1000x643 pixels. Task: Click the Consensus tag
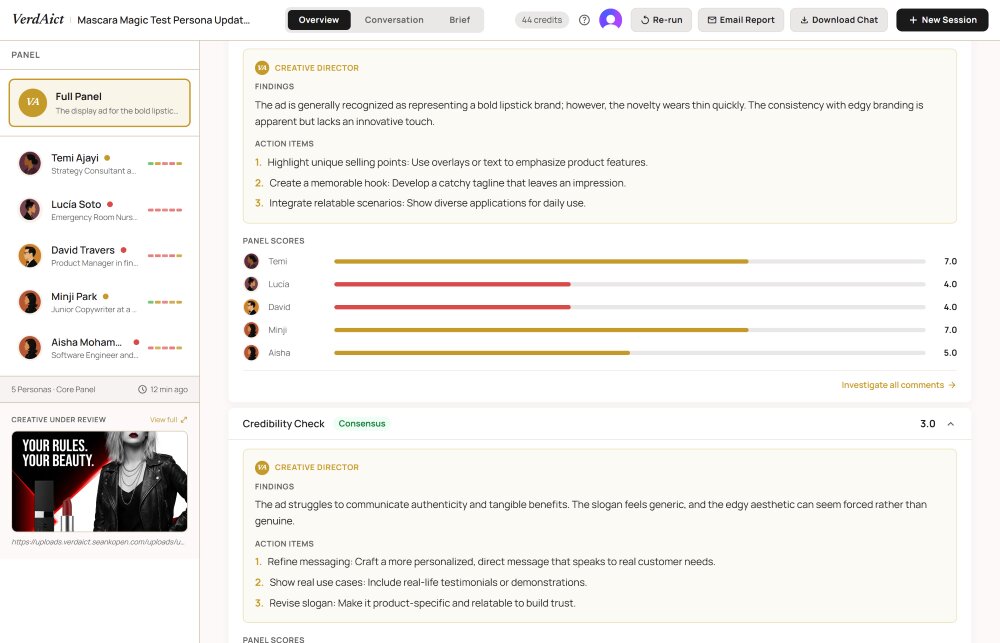(x=362, y=424)
